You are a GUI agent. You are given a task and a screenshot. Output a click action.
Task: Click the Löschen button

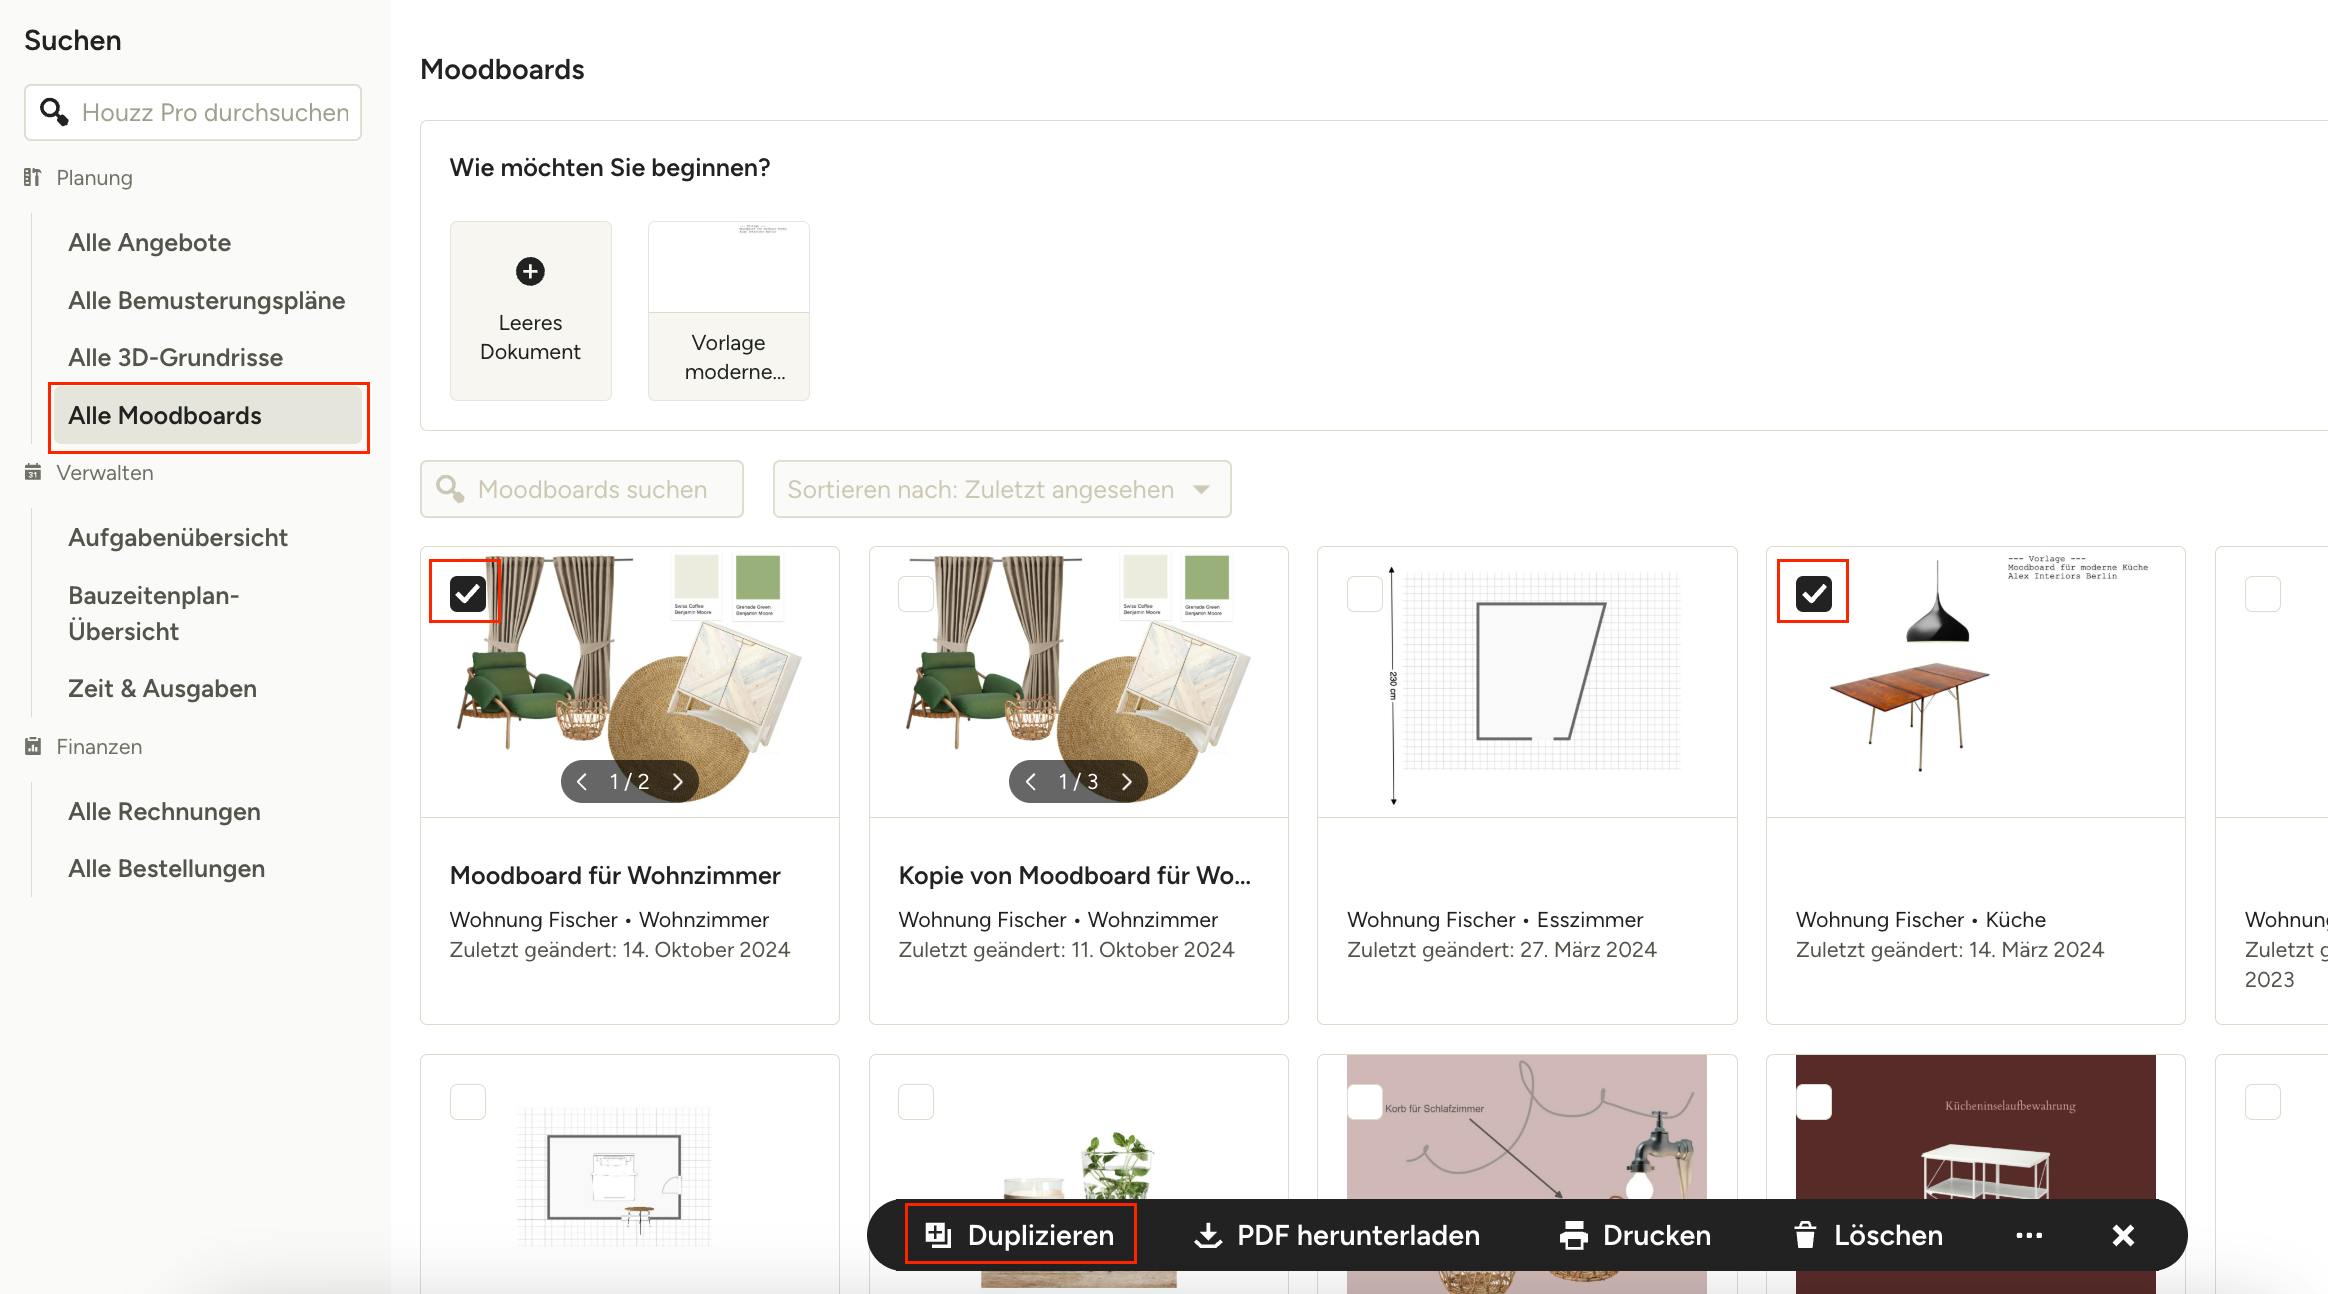point(1867,1235)
